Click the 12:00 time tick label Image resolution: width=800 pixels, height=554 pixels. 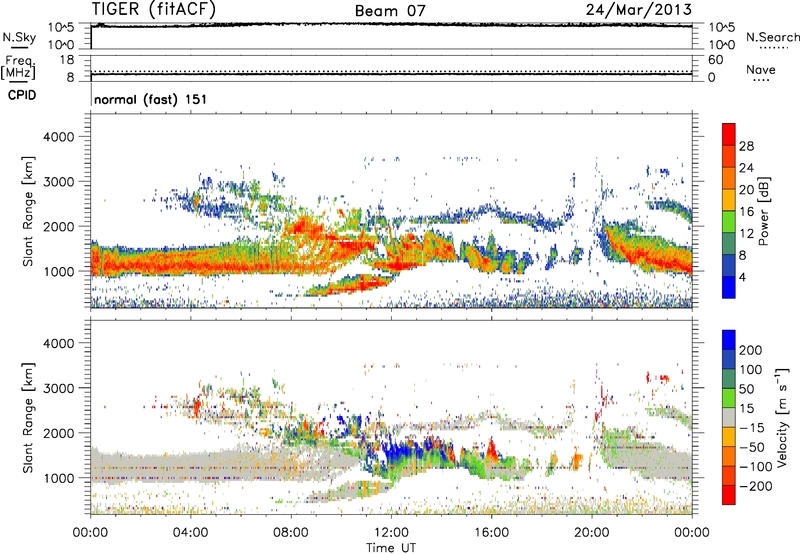(391, 533)
